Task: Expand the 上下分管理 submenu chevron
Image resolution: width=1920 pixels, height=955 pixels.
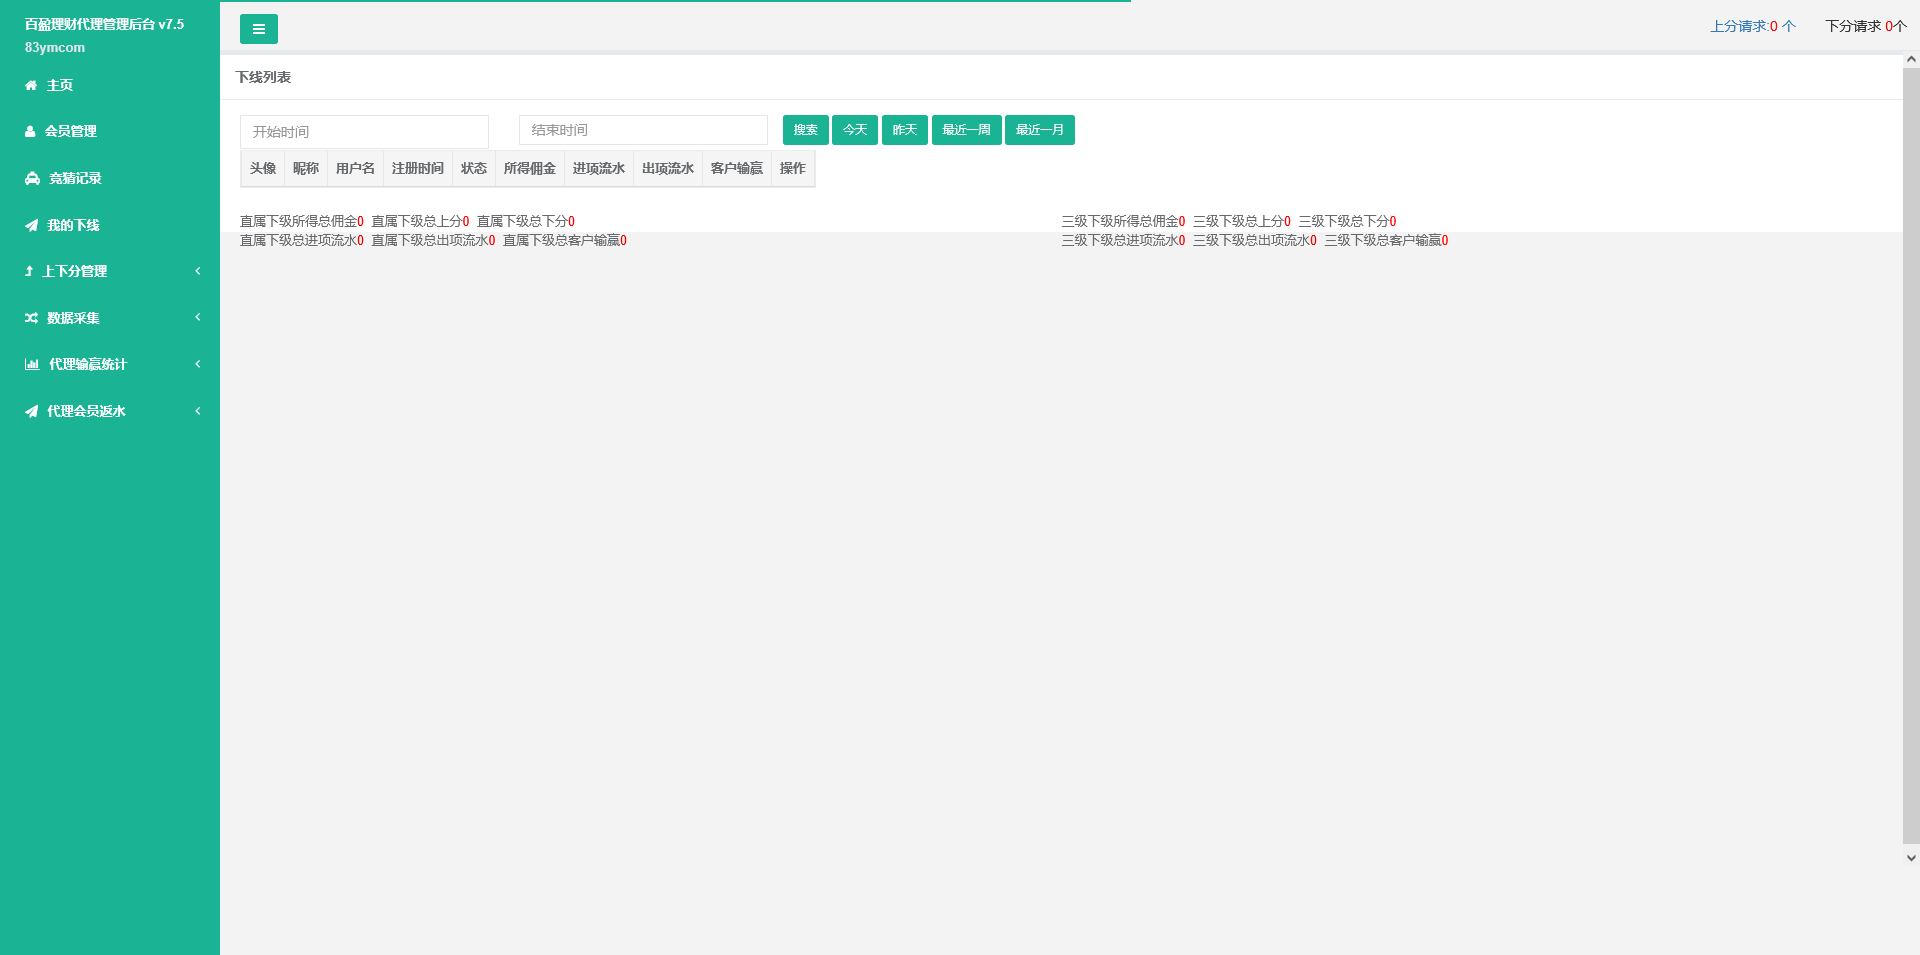Action: coord(198,271)
